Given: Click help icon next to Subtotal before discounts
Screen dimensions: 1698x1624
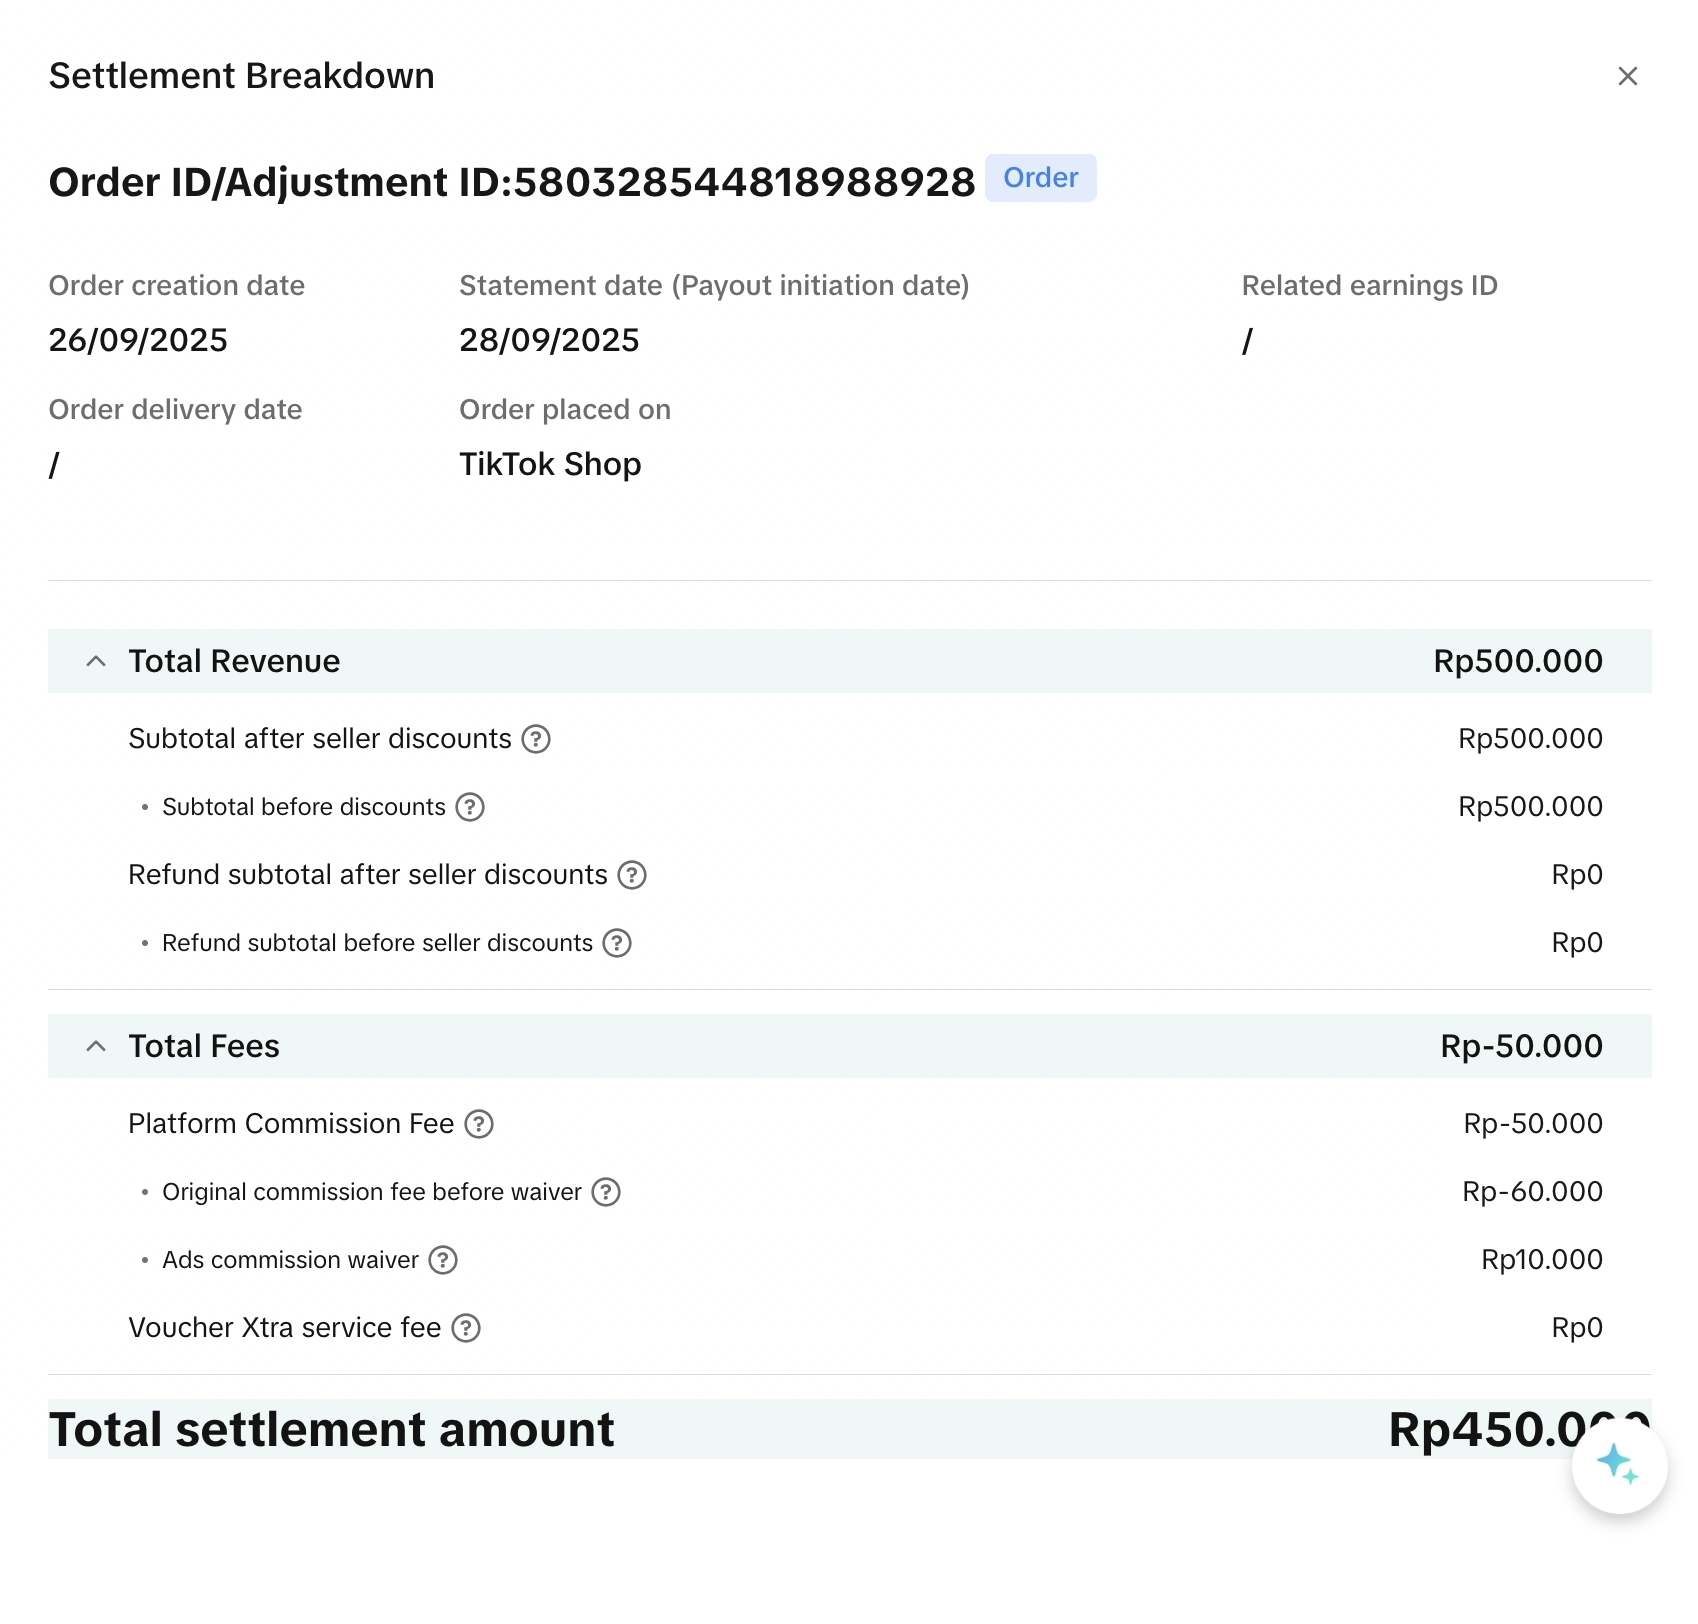Looking at the screenshot, I should [x=470, y=807].
